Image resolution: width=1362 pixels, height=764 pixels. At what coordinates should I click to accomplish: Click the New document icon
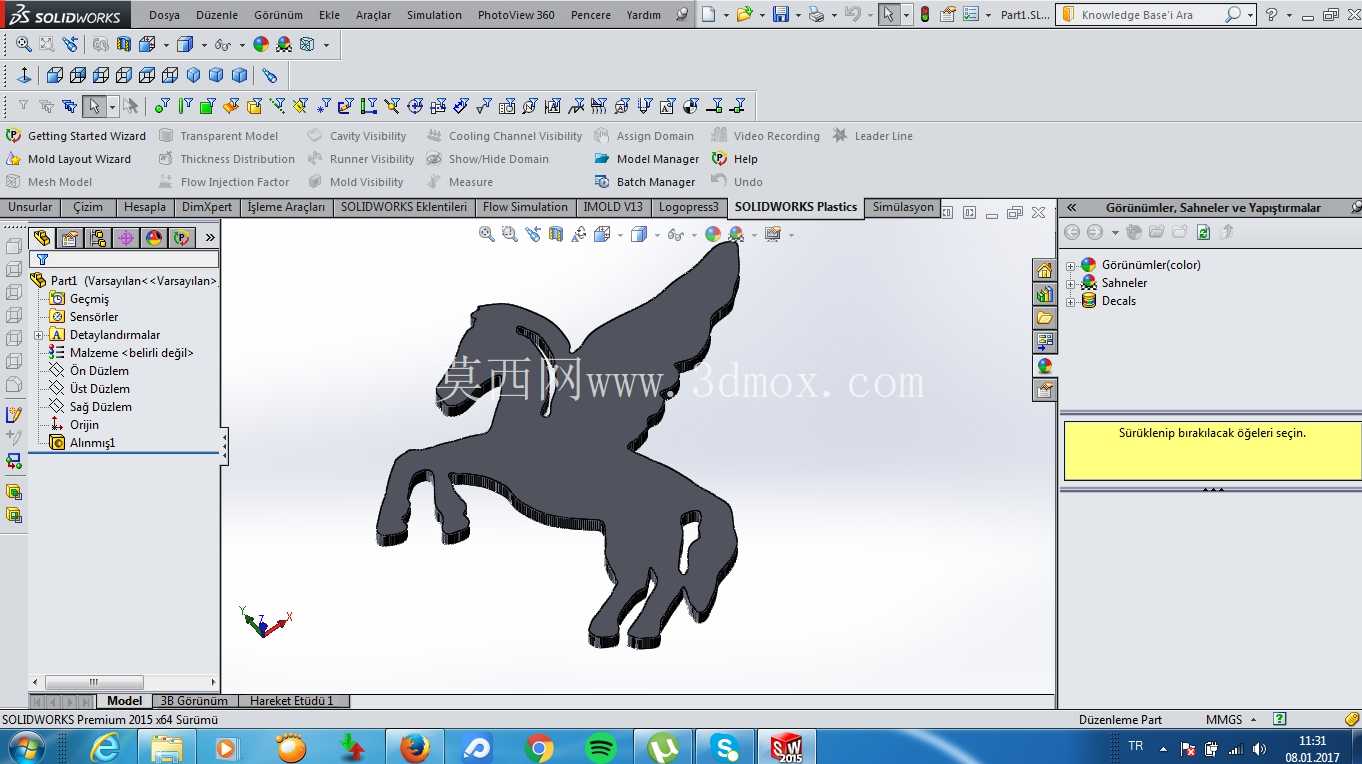[708, 15]
